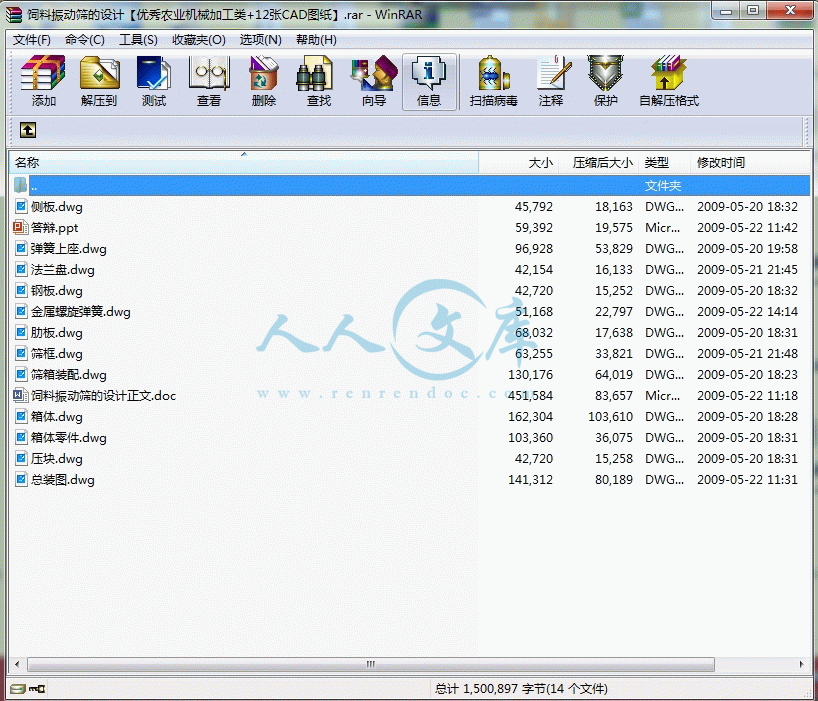Select the file 筛箱装配.dwg
The image size is (818, 701).
click(68, 374)
